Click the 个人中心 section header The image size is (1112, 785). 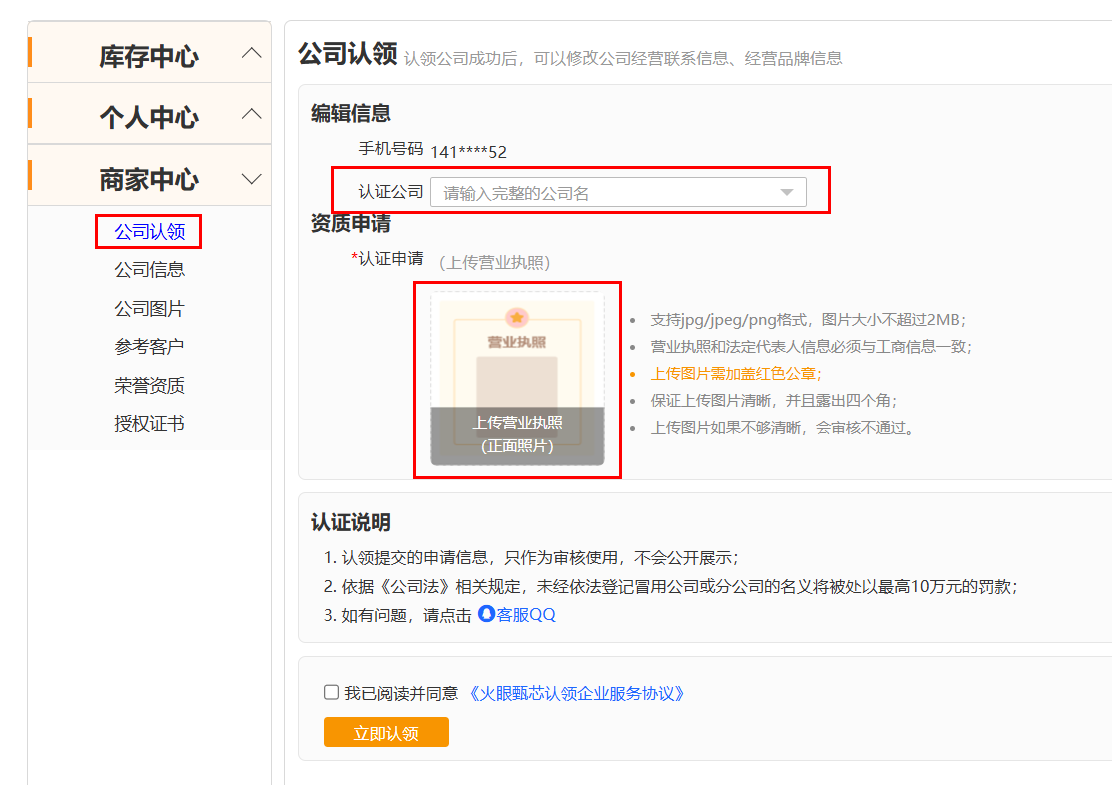[x=150, y=114]
